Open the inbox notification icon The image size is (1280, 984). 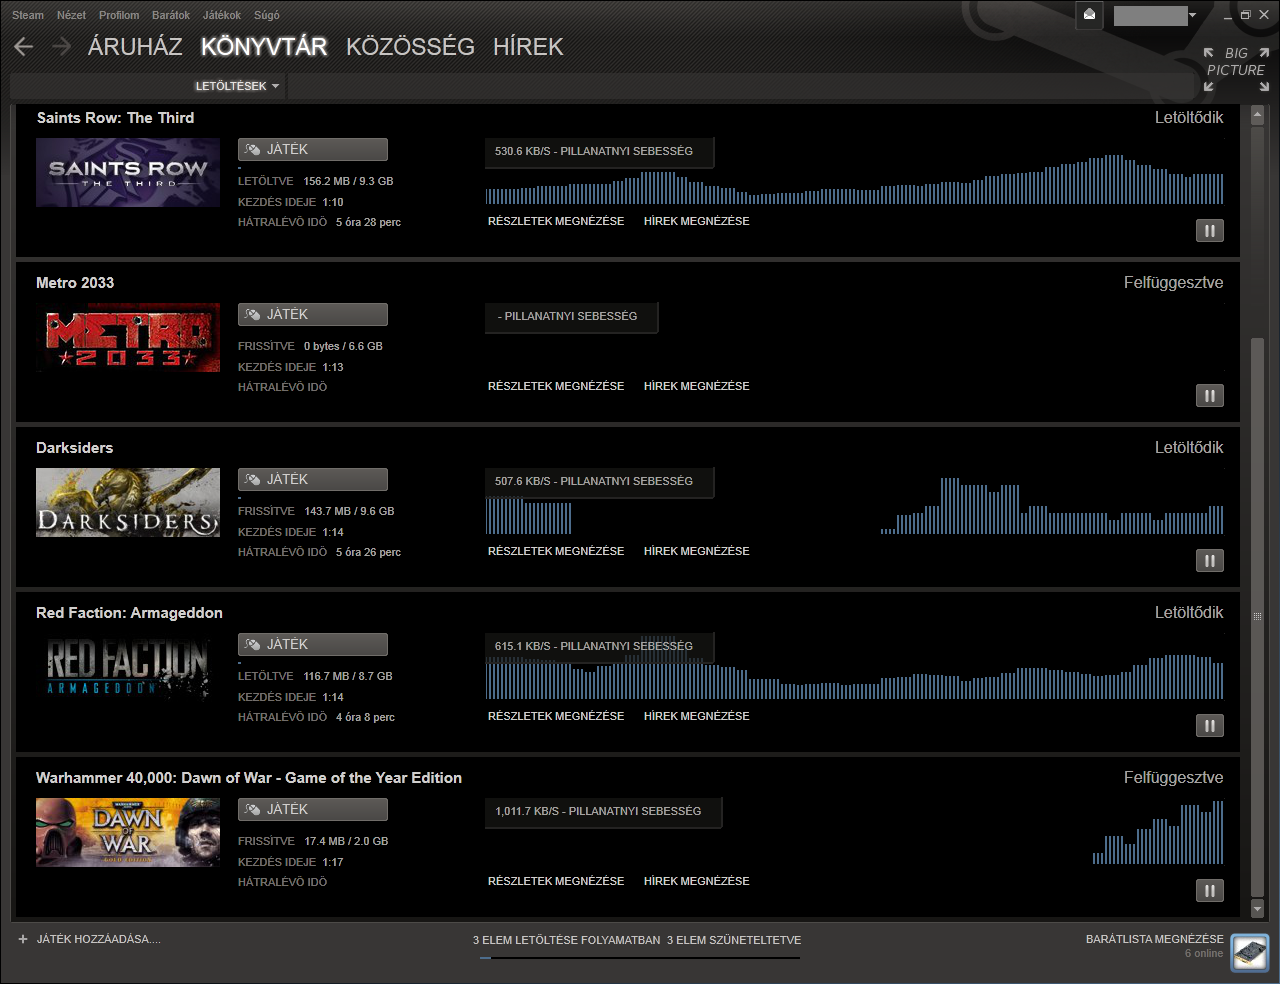pos(1089,14)
